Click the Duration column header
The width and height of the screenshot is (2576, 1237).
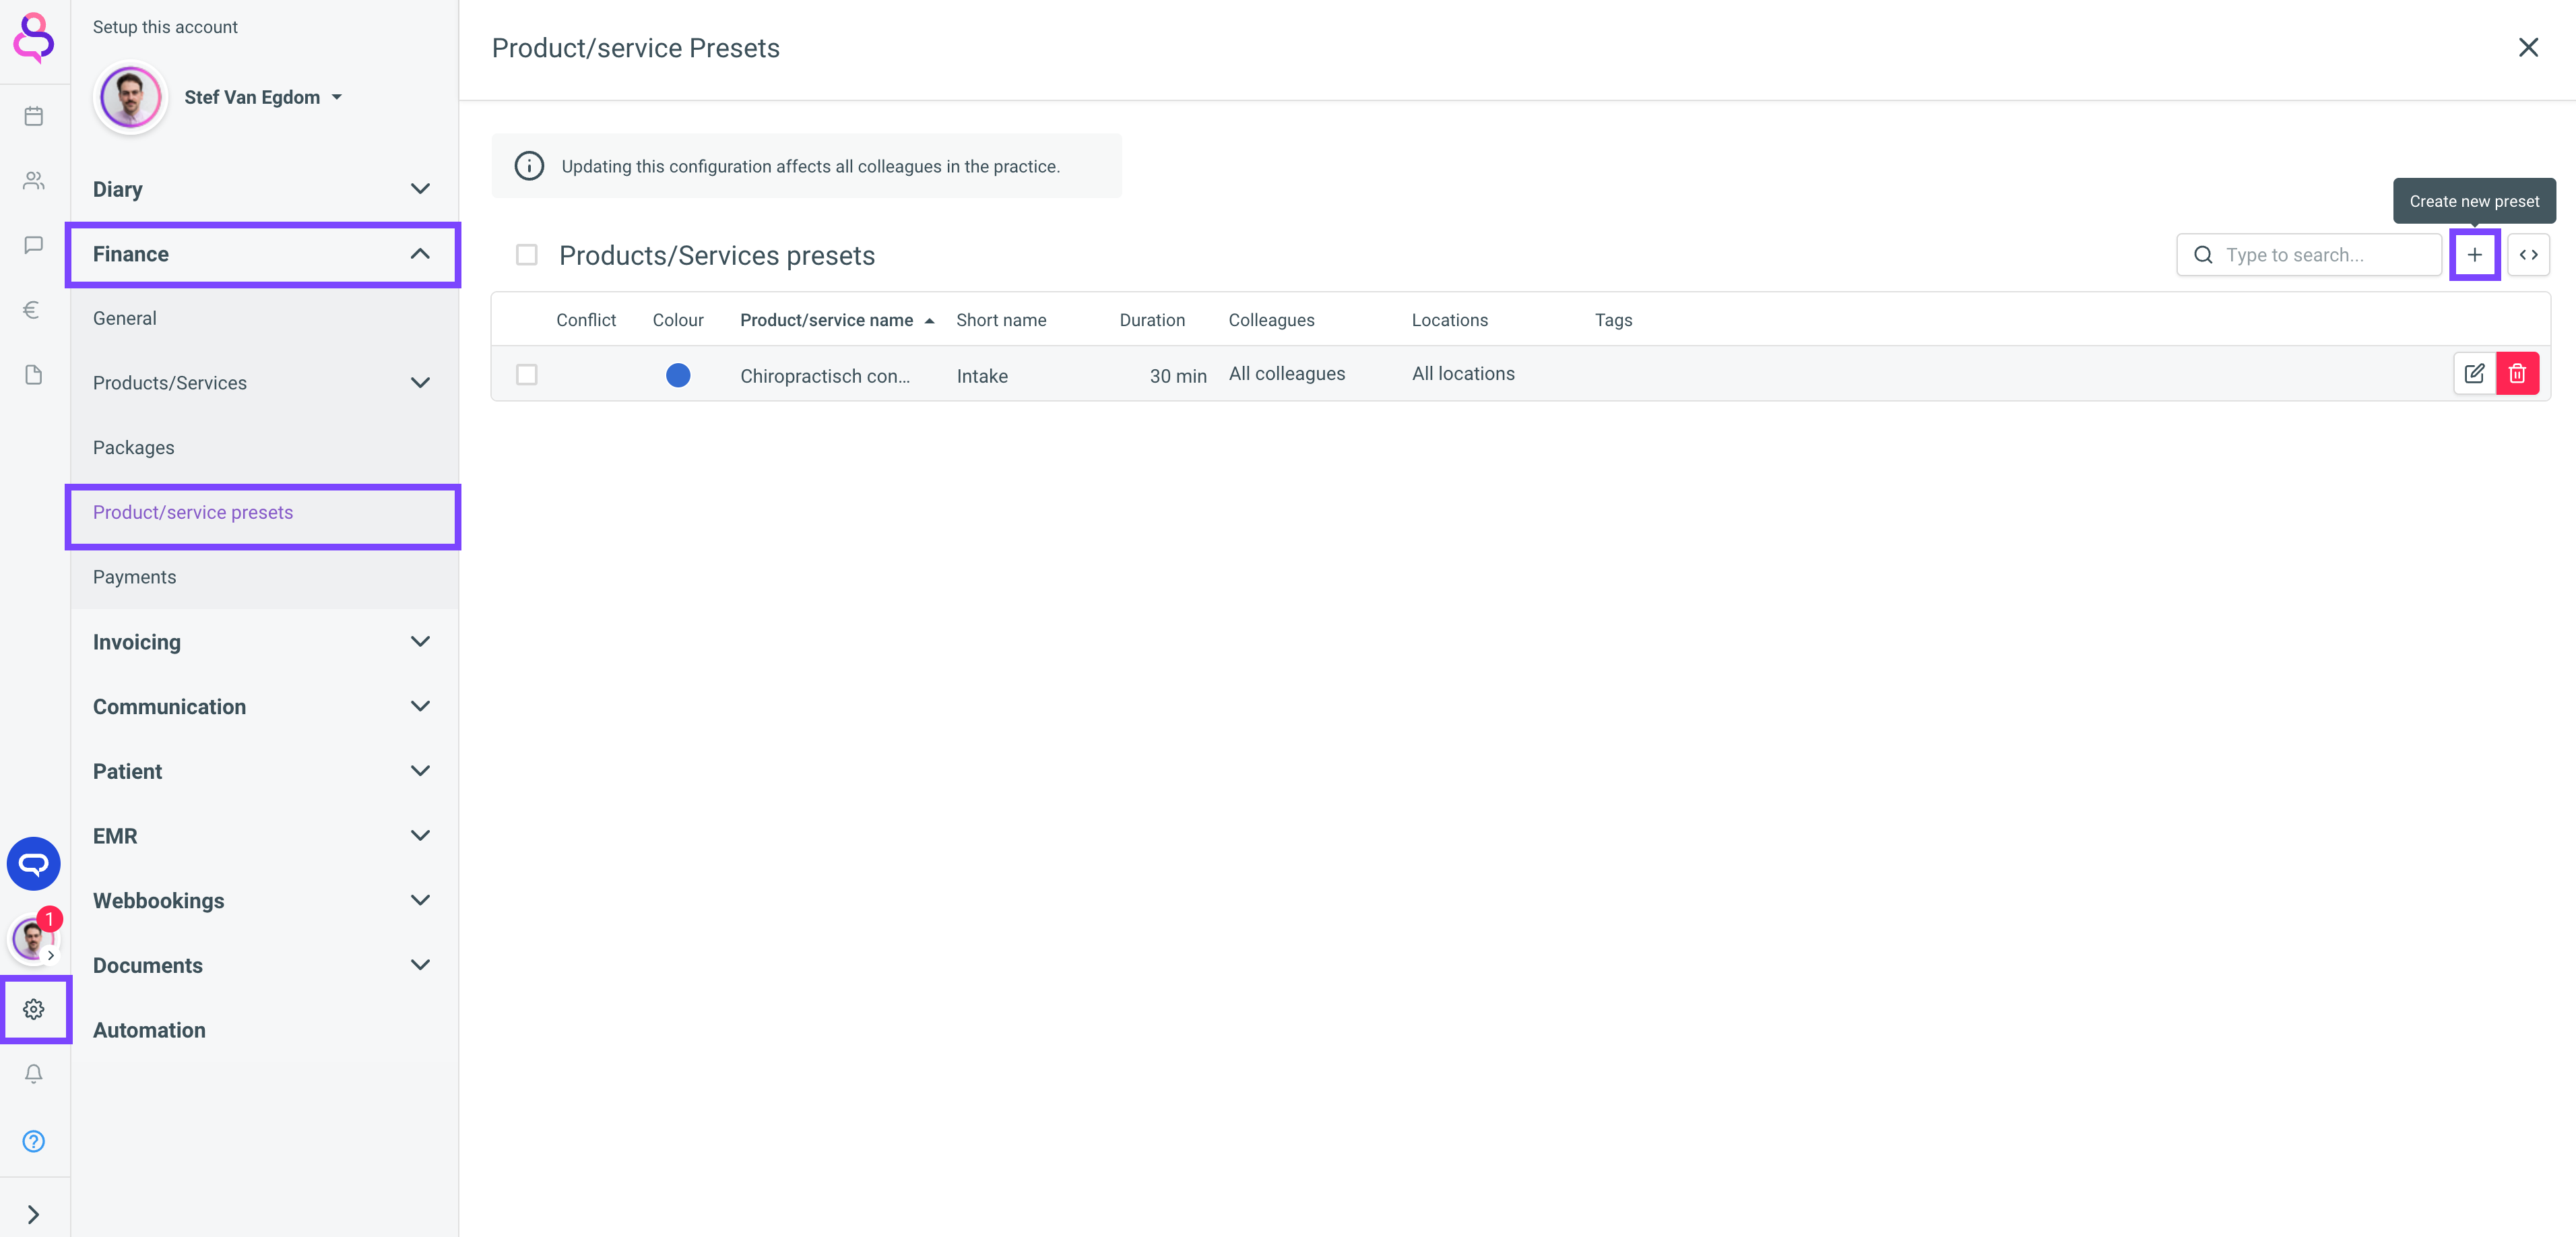(1152, 320)
